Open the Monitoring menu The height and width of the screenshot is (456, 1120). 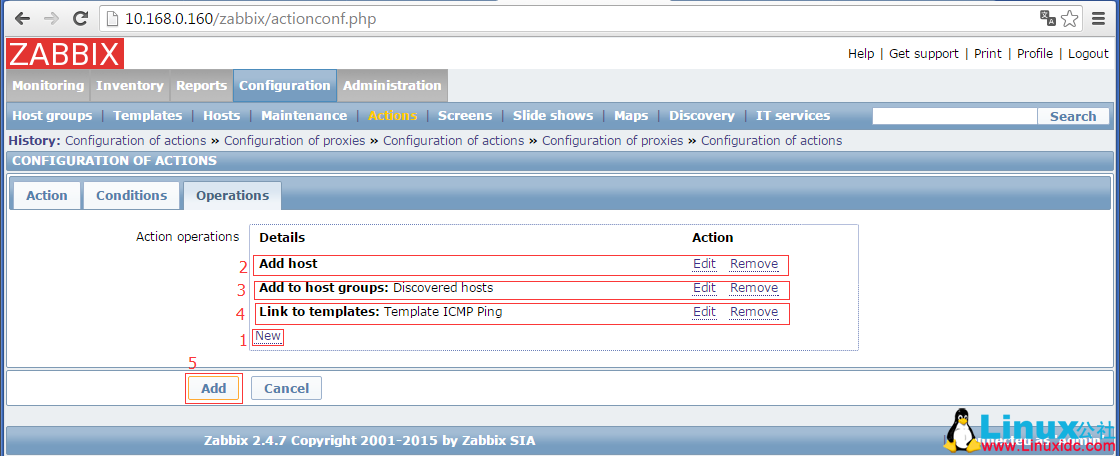pos(48,86)
